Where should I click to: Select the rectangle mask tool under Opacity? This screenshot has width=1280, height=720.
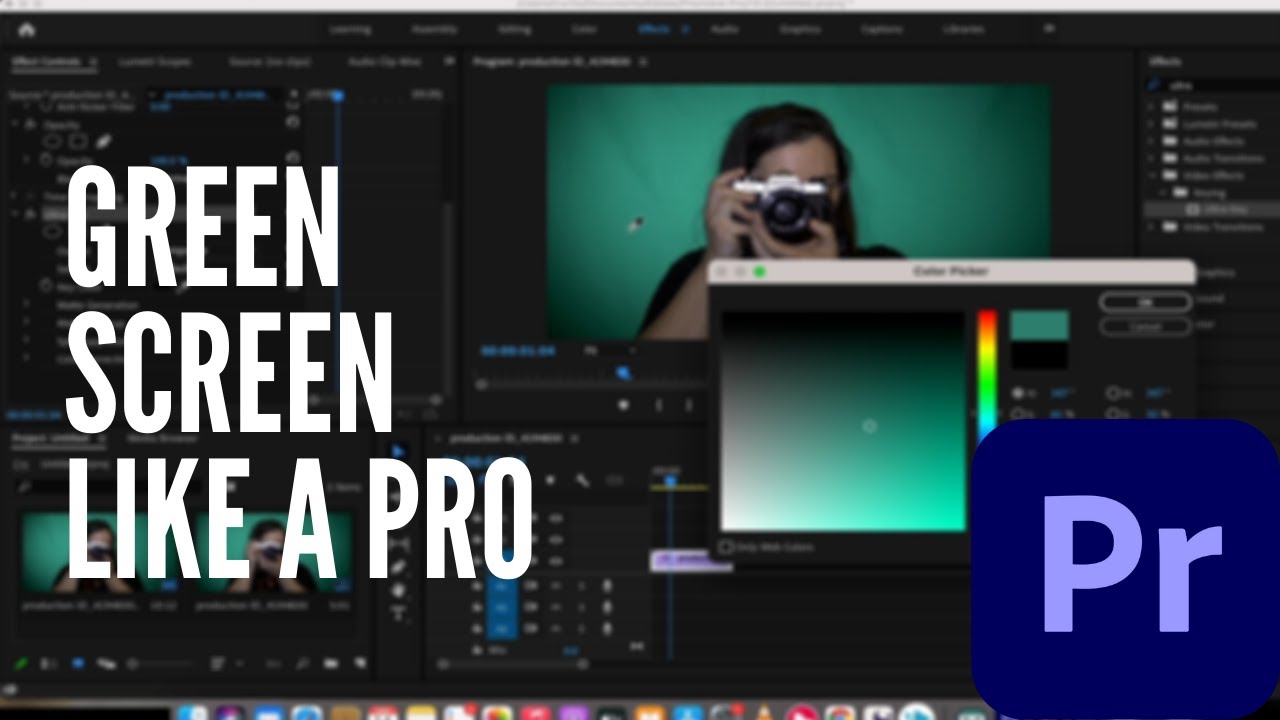click(78, 142)
